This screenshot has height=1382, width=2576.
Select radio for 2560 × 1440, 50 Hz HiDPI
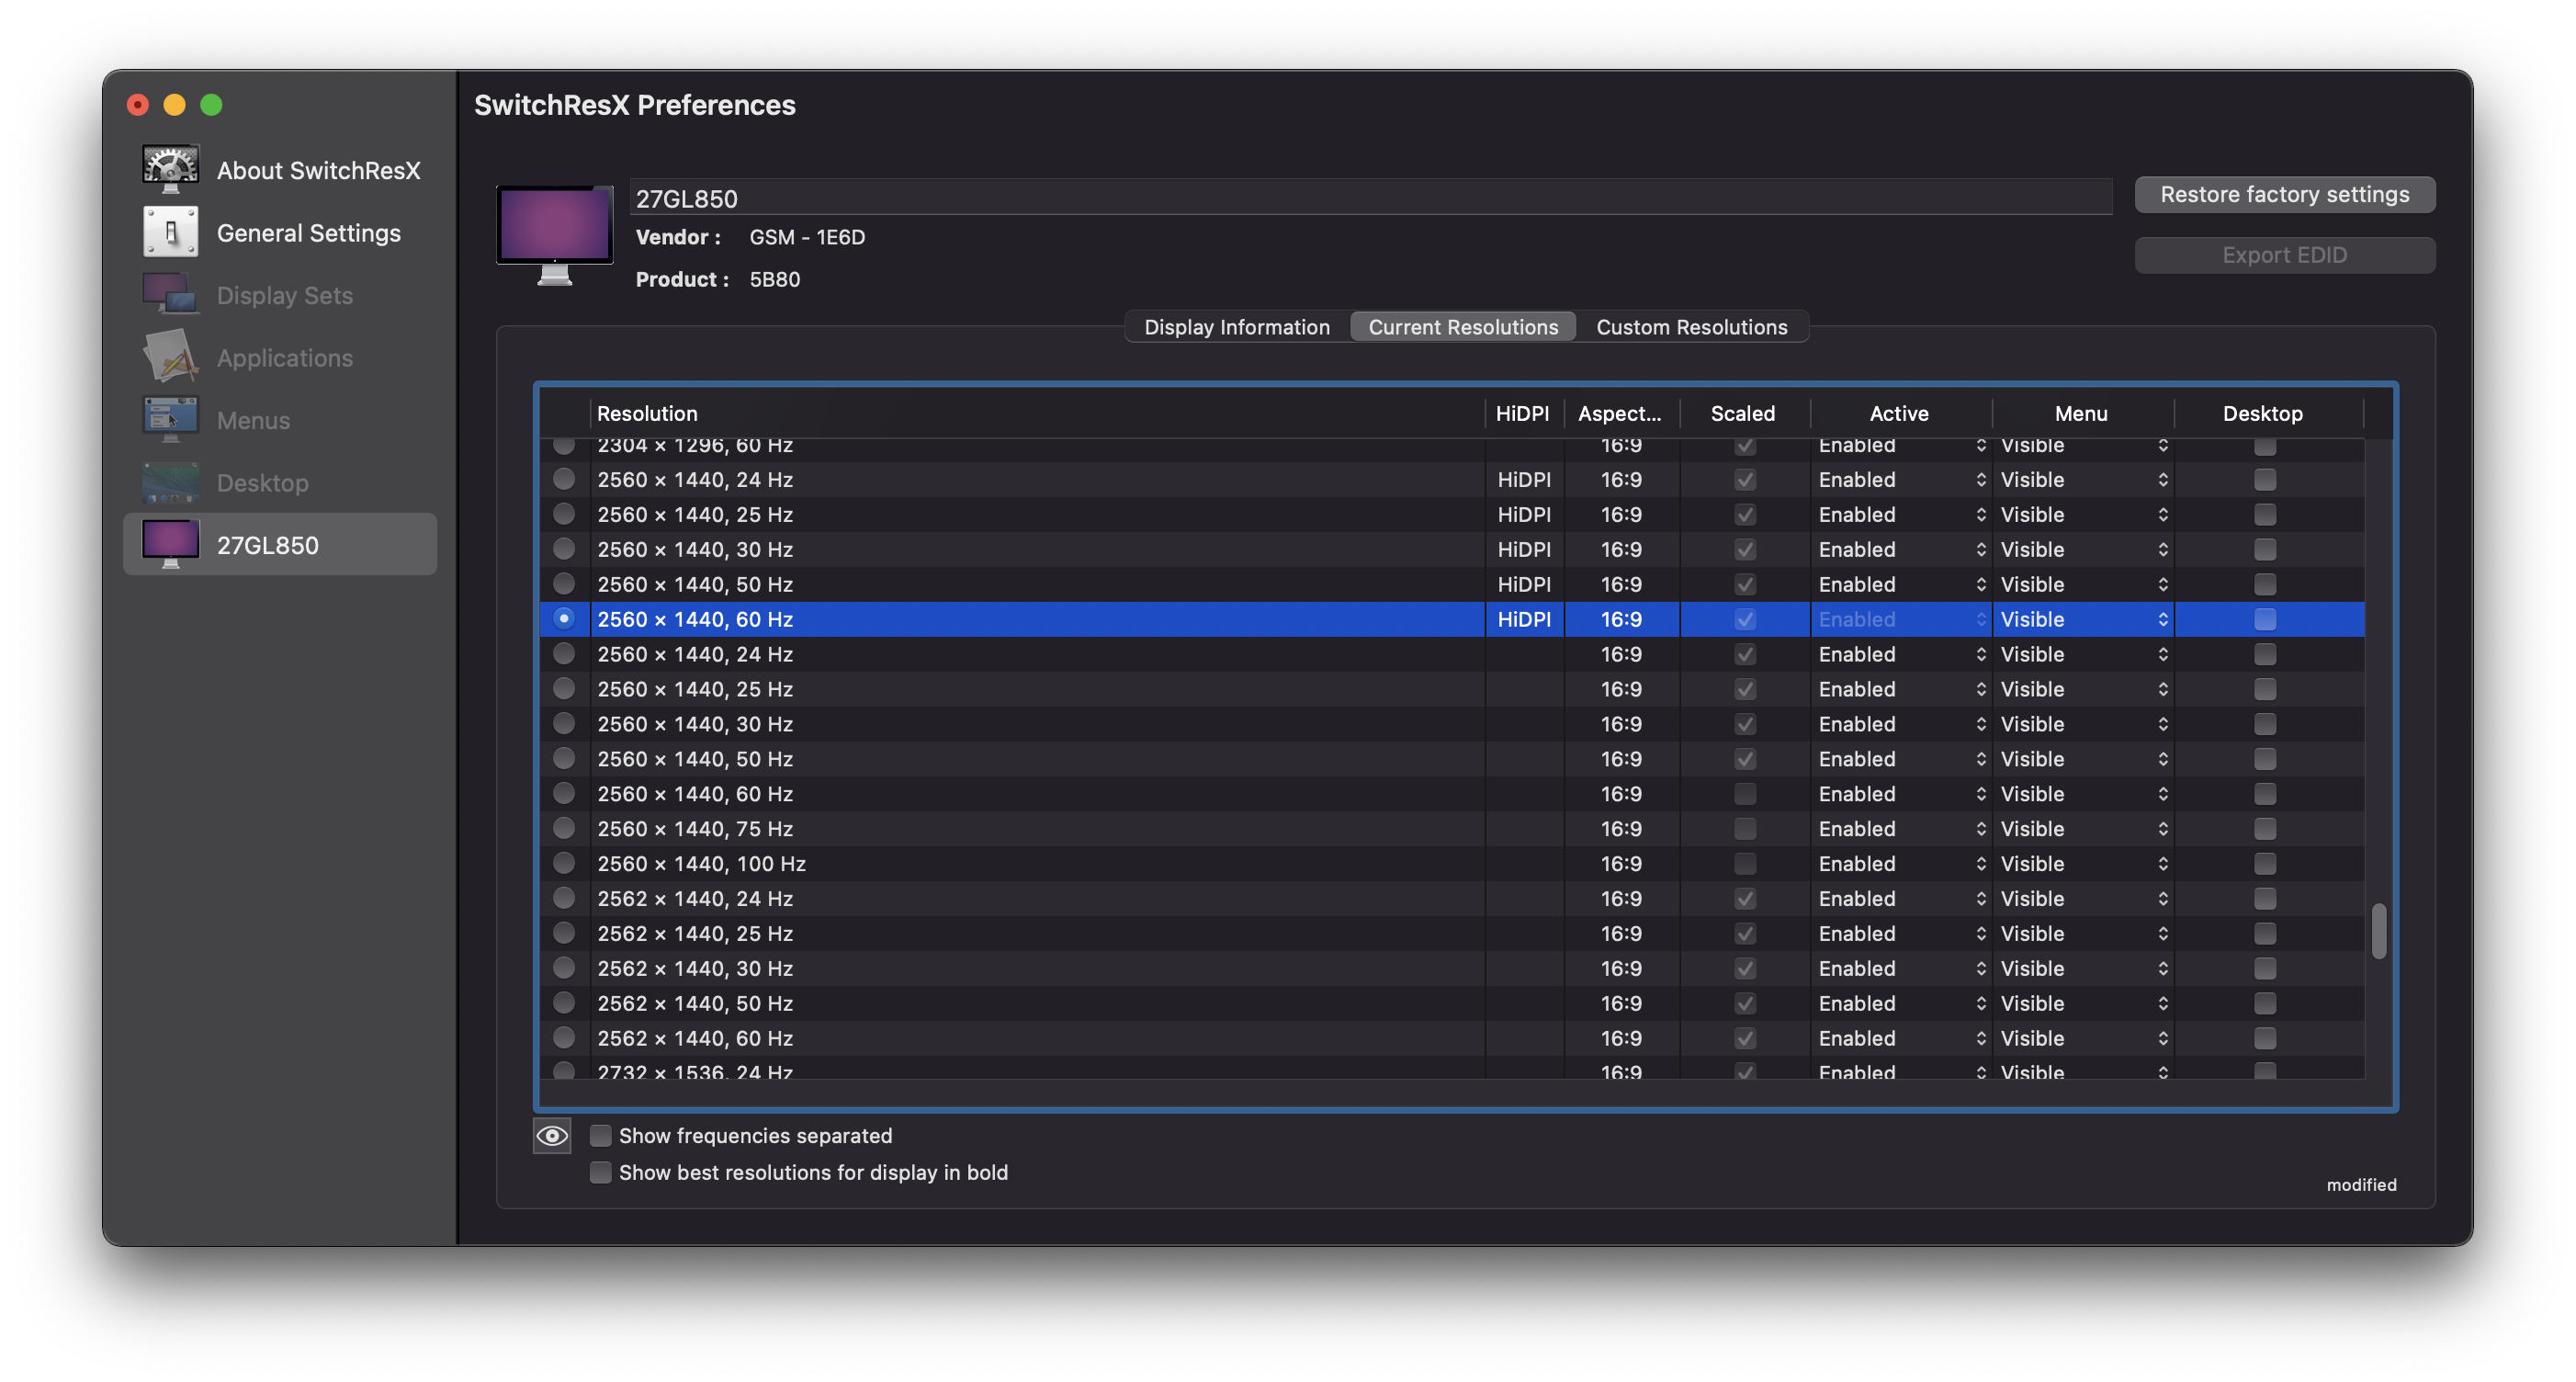click(564, 584)
